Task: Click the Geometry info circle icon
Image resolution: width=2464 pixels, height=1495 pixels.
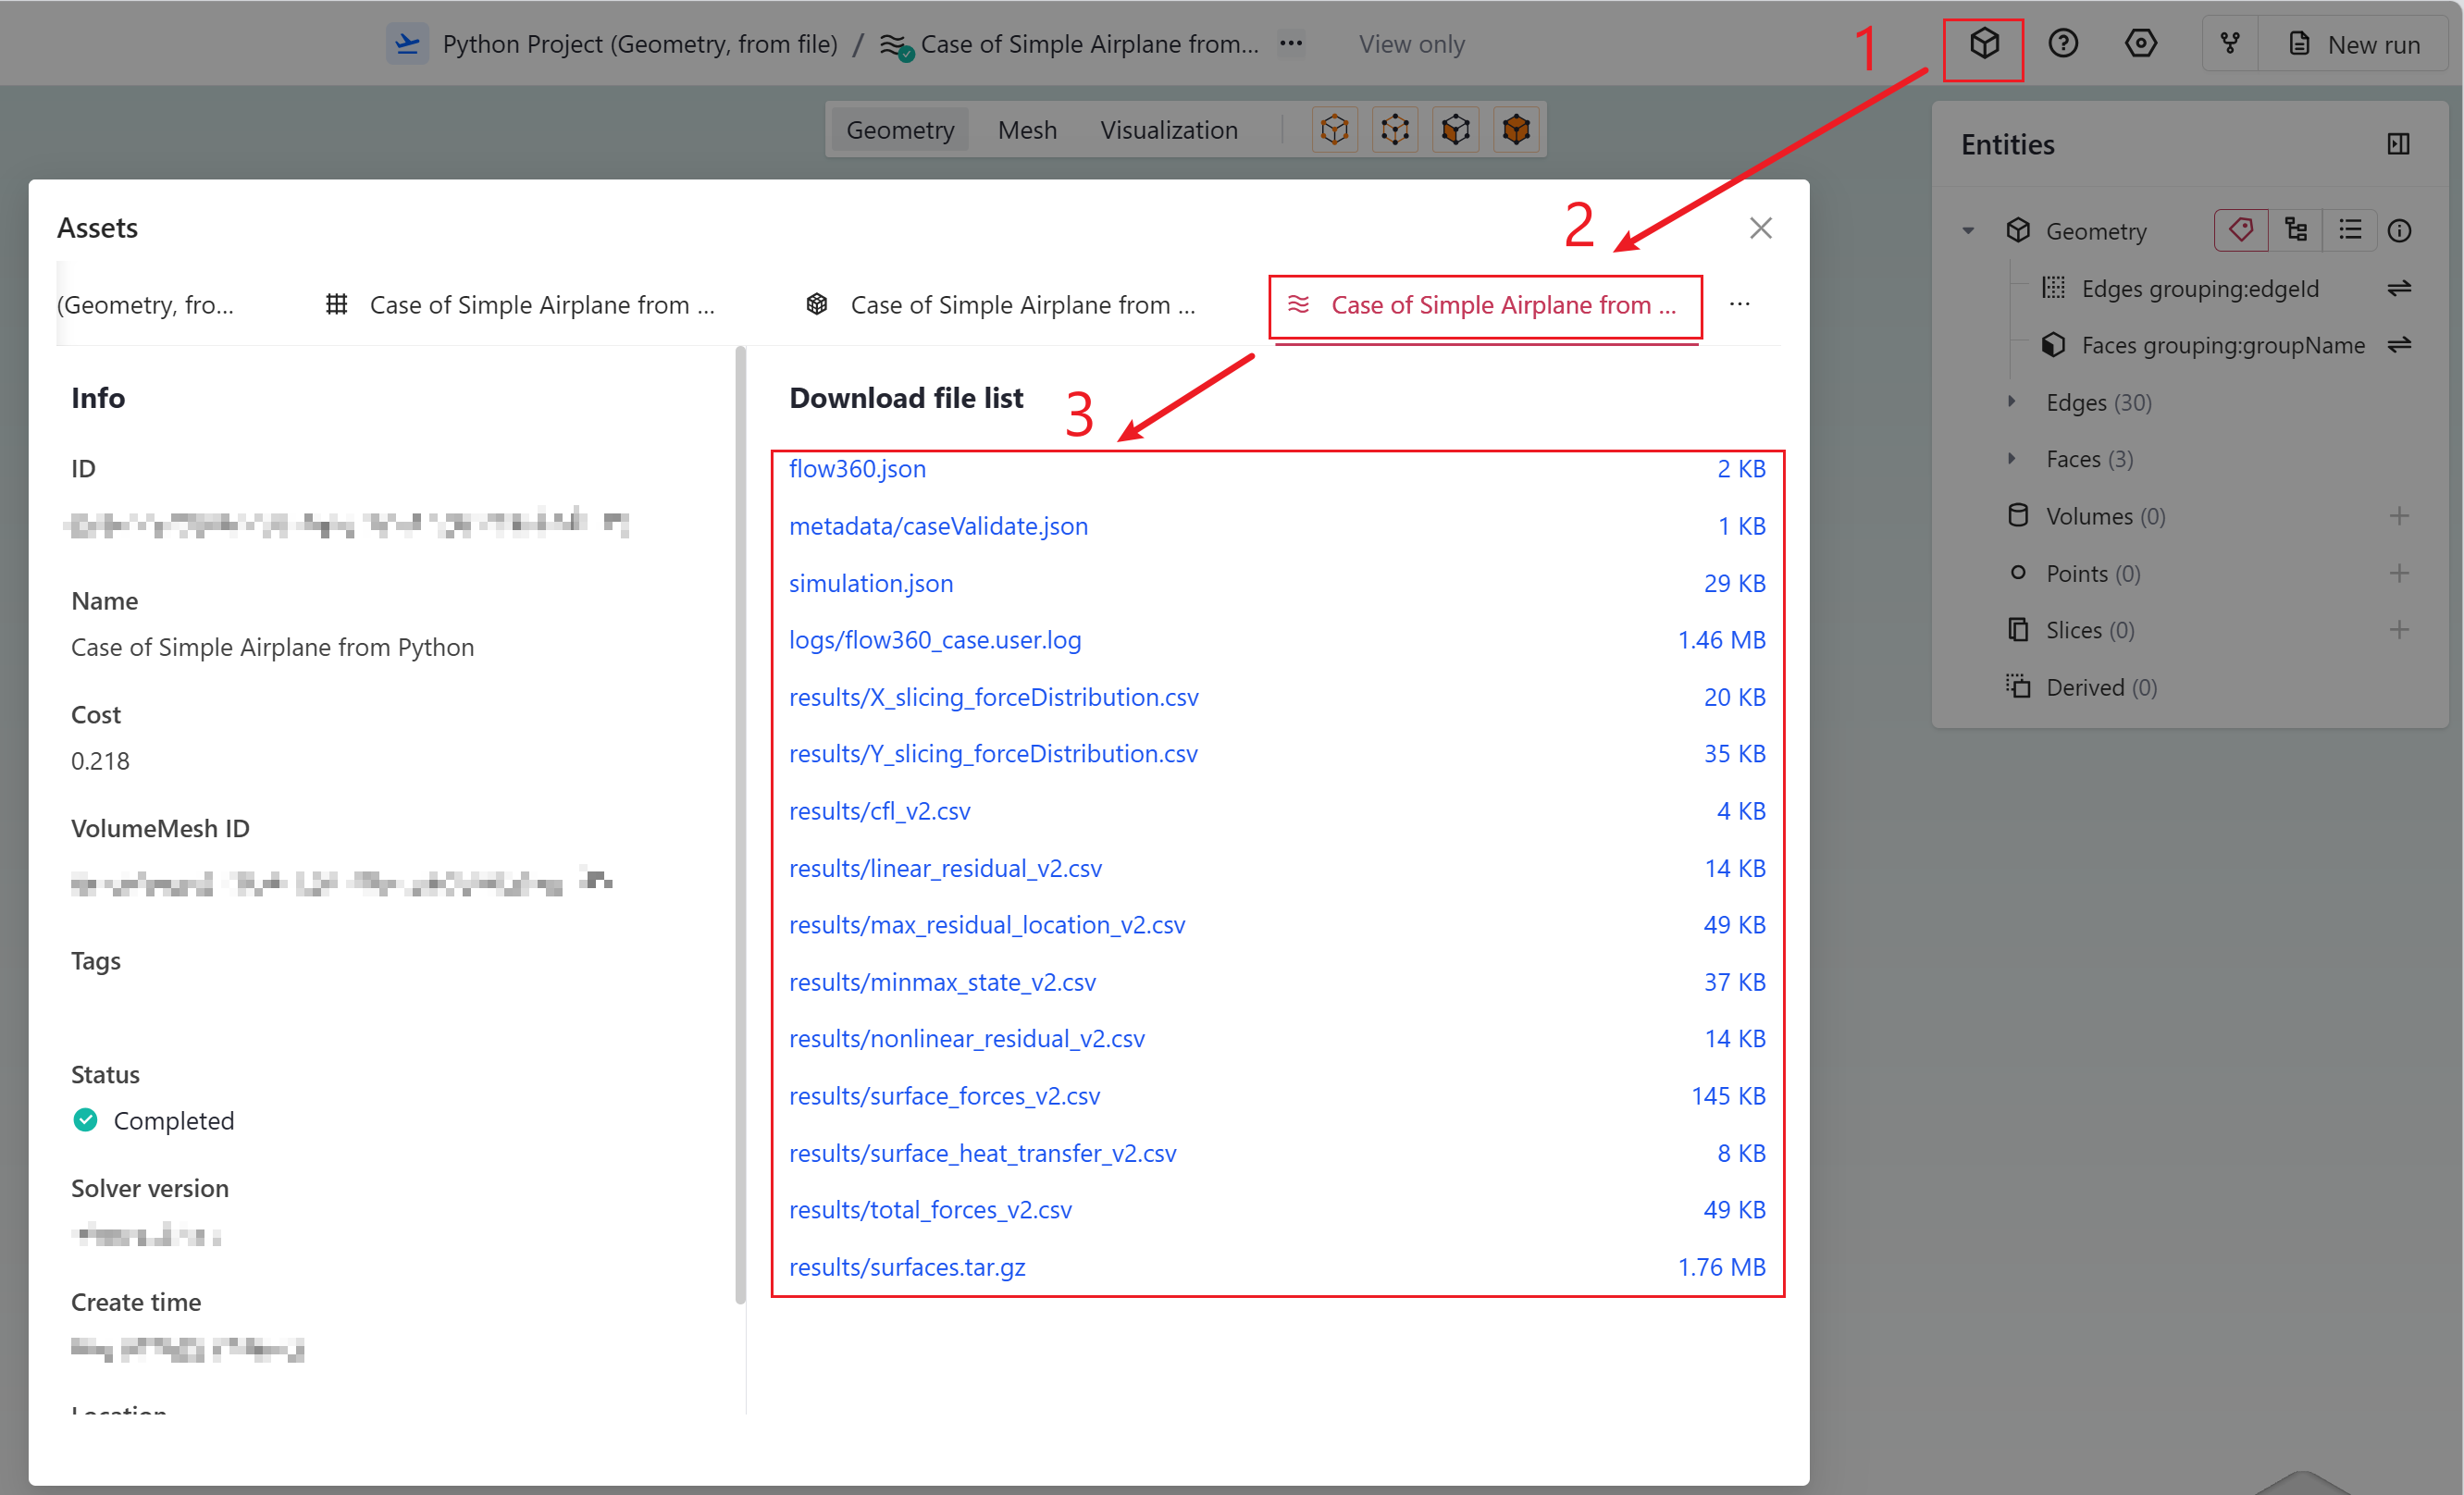Action: (x=2400, y=231)
